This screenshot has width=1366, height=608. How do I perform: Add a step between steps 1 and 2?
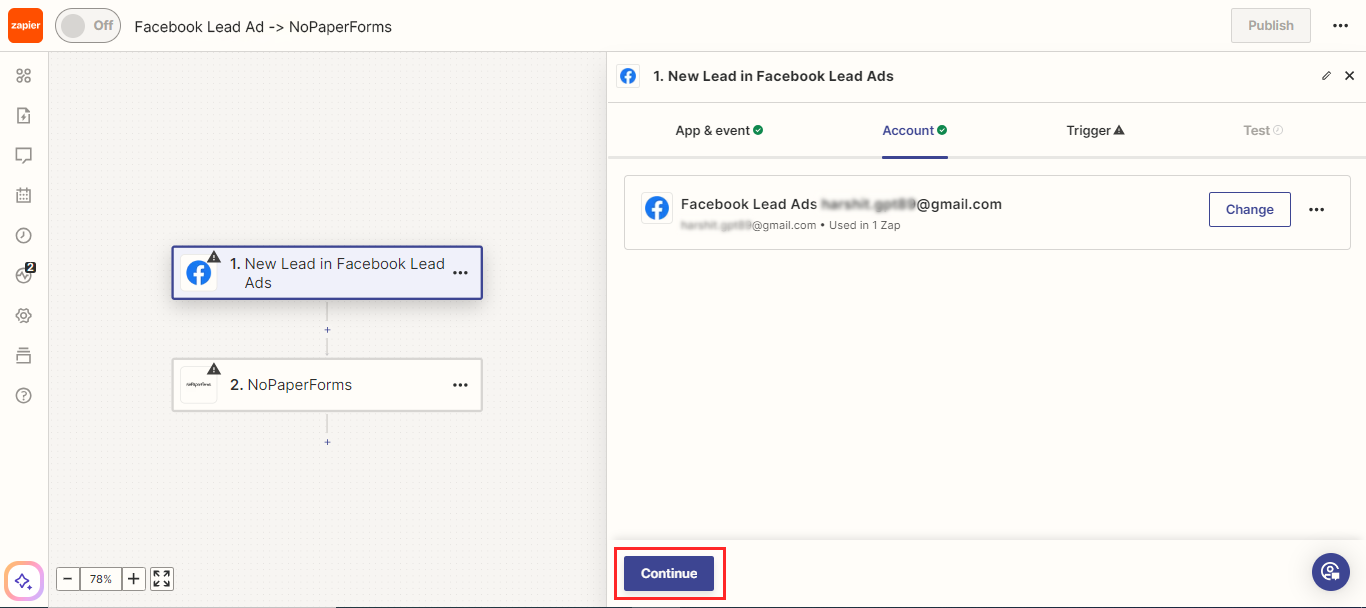[327, 330]
